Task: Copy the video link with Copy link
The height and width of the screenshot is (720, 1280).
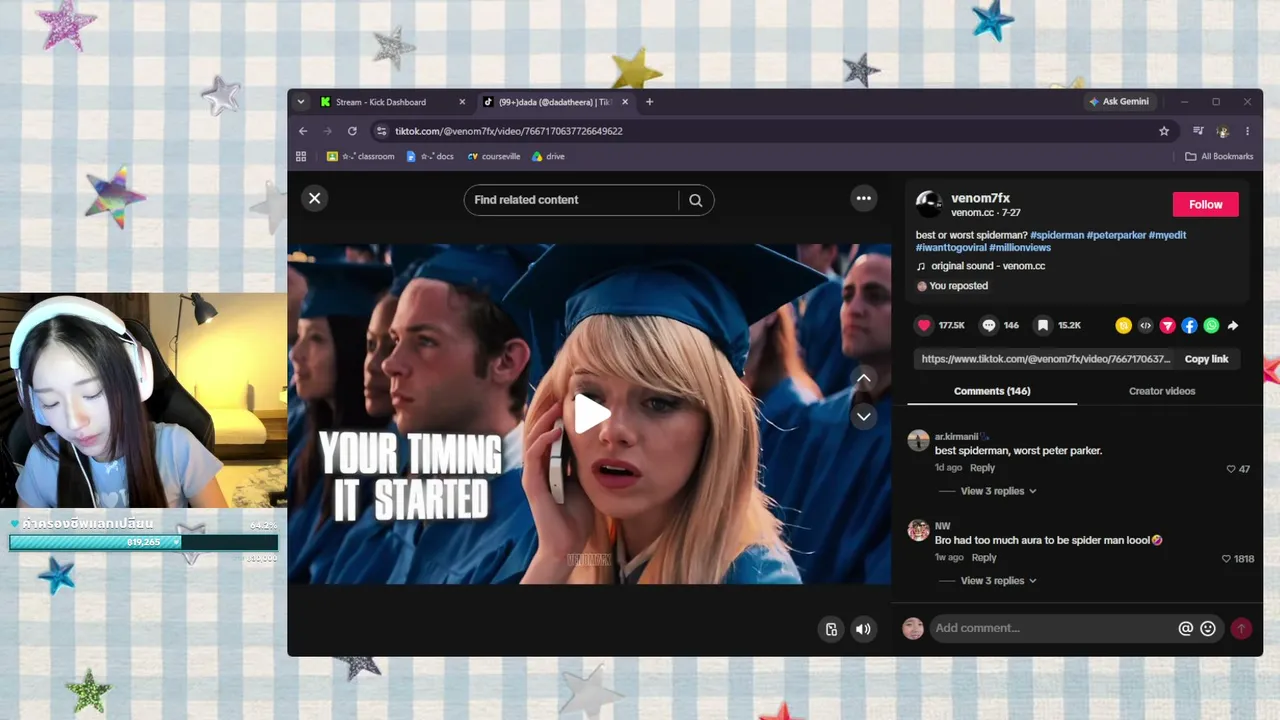Action: [x=1206, y=359]
